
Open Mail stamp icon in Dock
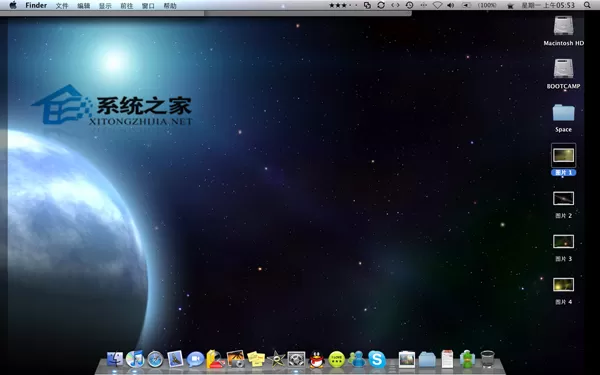click(175, 359)
